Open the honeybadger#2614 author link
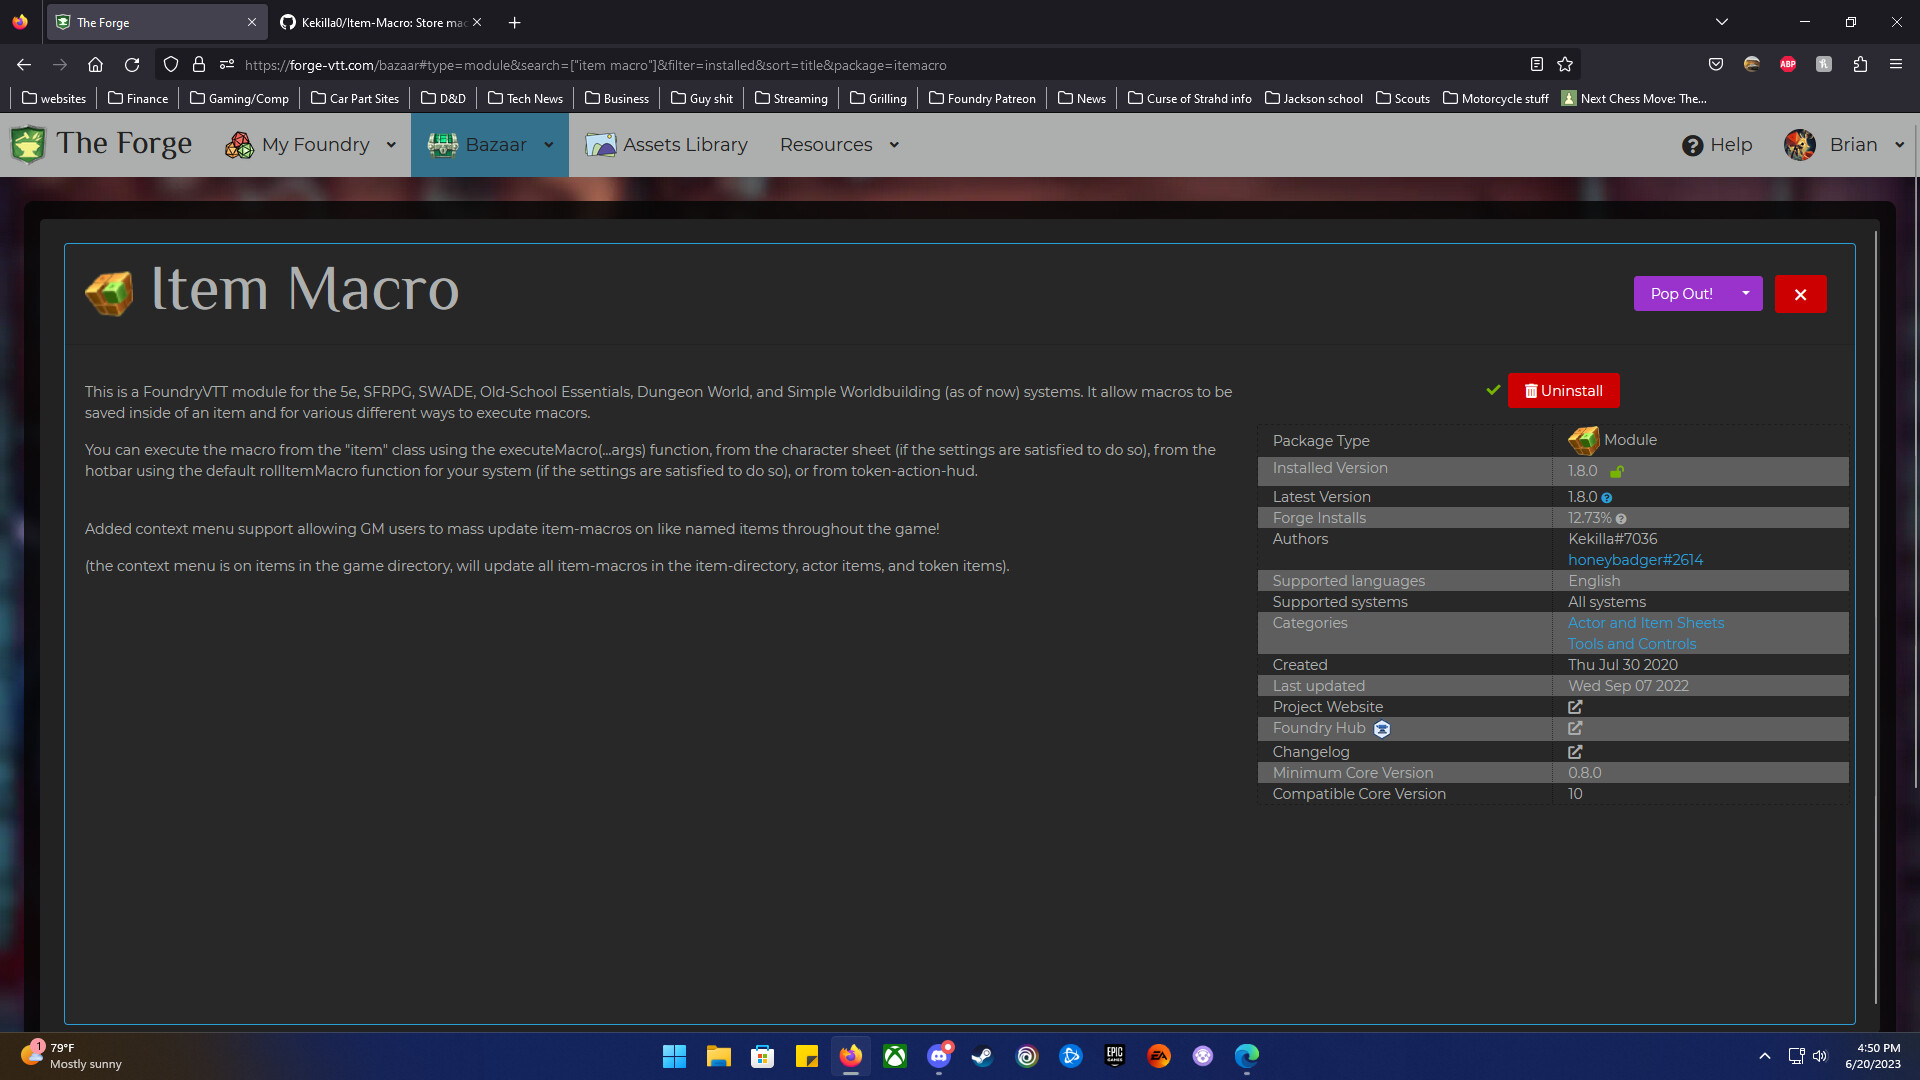The height and width of the screenshot is (1080, 1920). tap(1635, 560)
